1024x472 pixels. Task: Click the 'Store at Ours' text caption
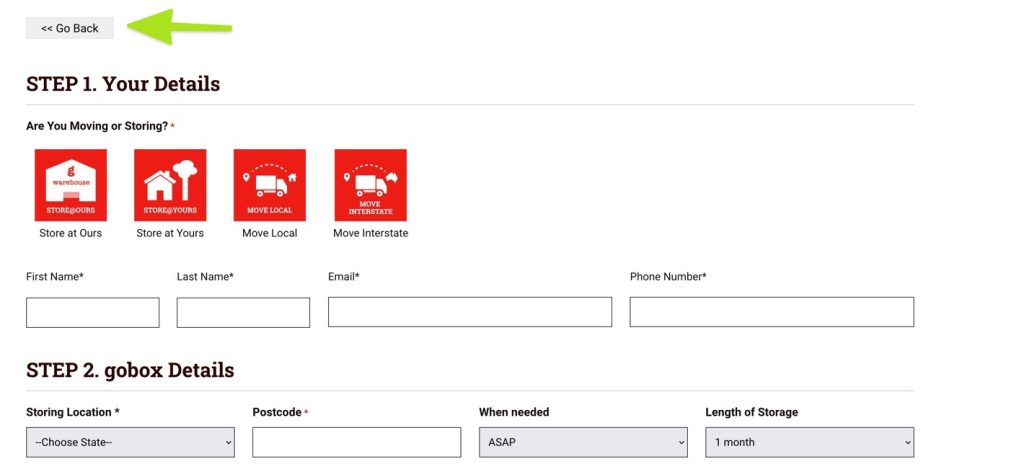[x=70, y=233]
